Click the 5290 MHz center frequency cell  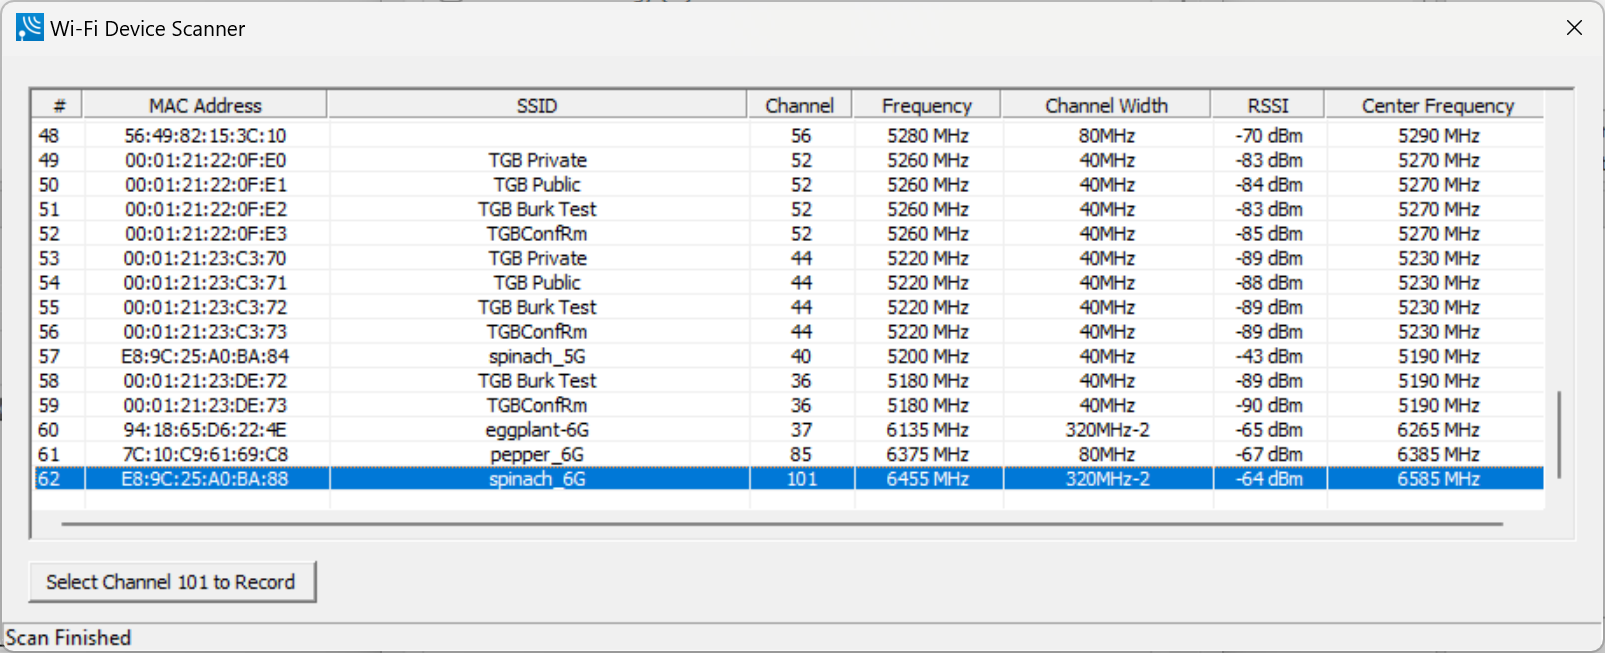[x=1438, y=135]
